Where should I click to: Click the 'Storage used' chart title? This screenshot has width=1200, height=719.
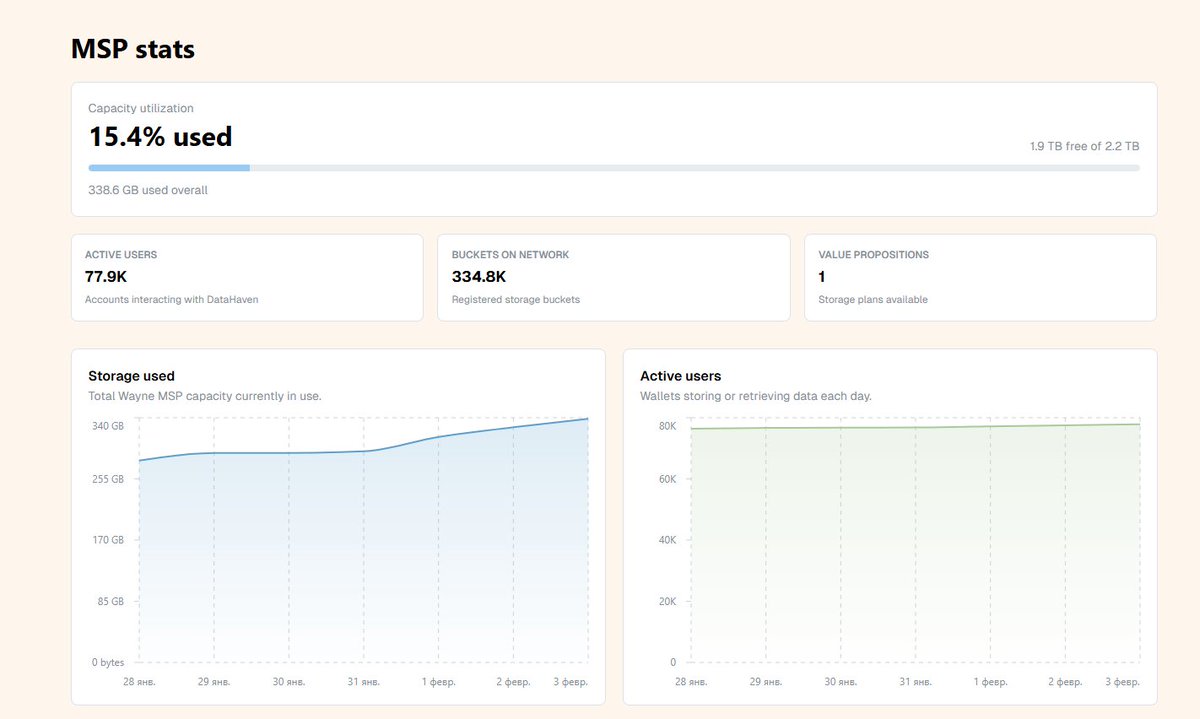pyautogui.click(x=131, y=376)
